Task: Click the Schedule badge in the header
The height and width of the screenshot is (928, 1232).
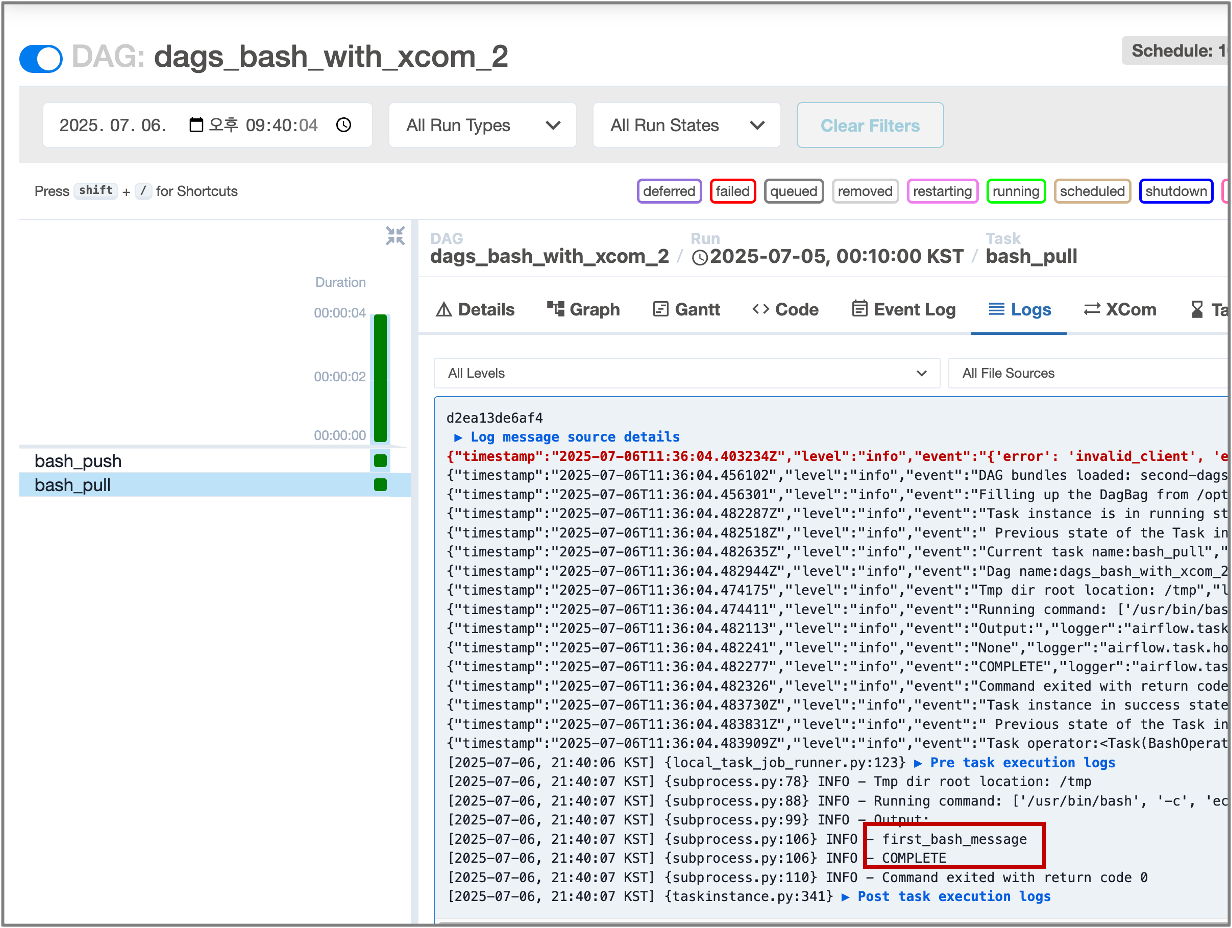Action: coord(1176,51)
